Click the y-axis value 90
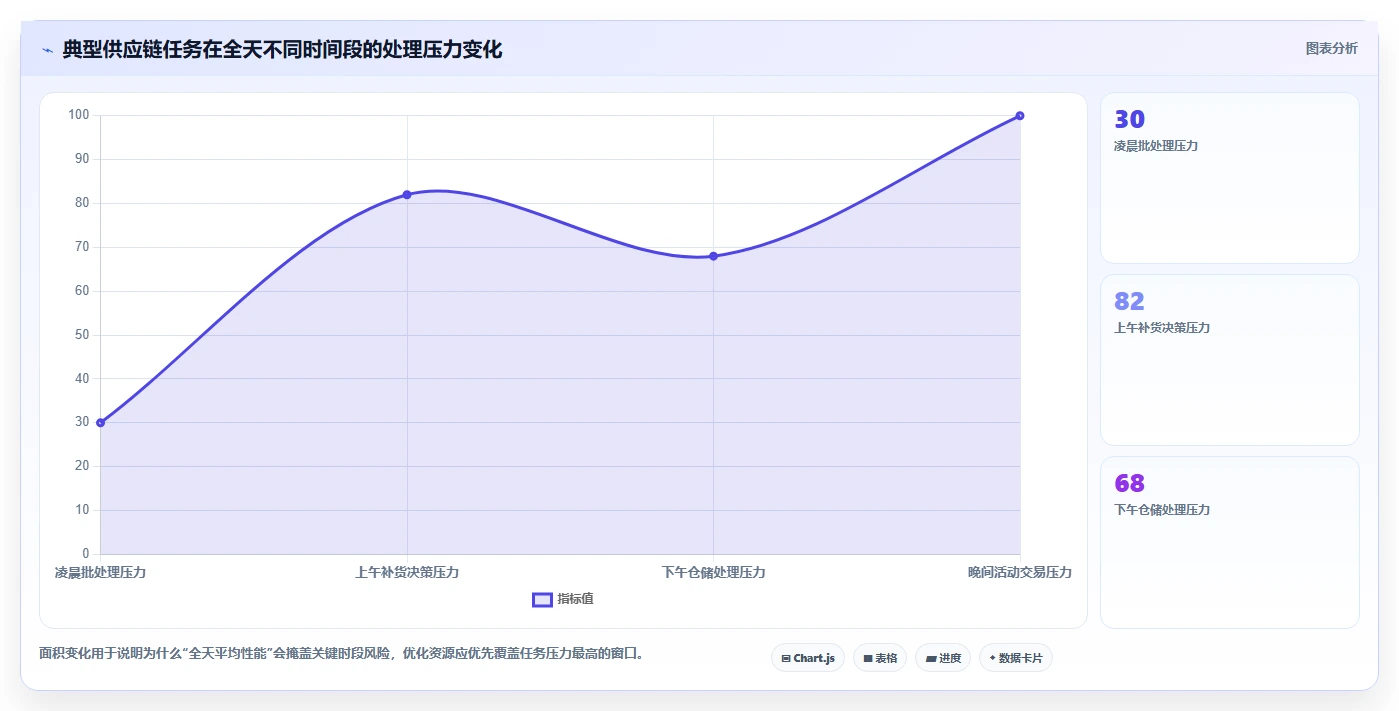The width and height of the screenshot is (1399, 711). point(82,159)
